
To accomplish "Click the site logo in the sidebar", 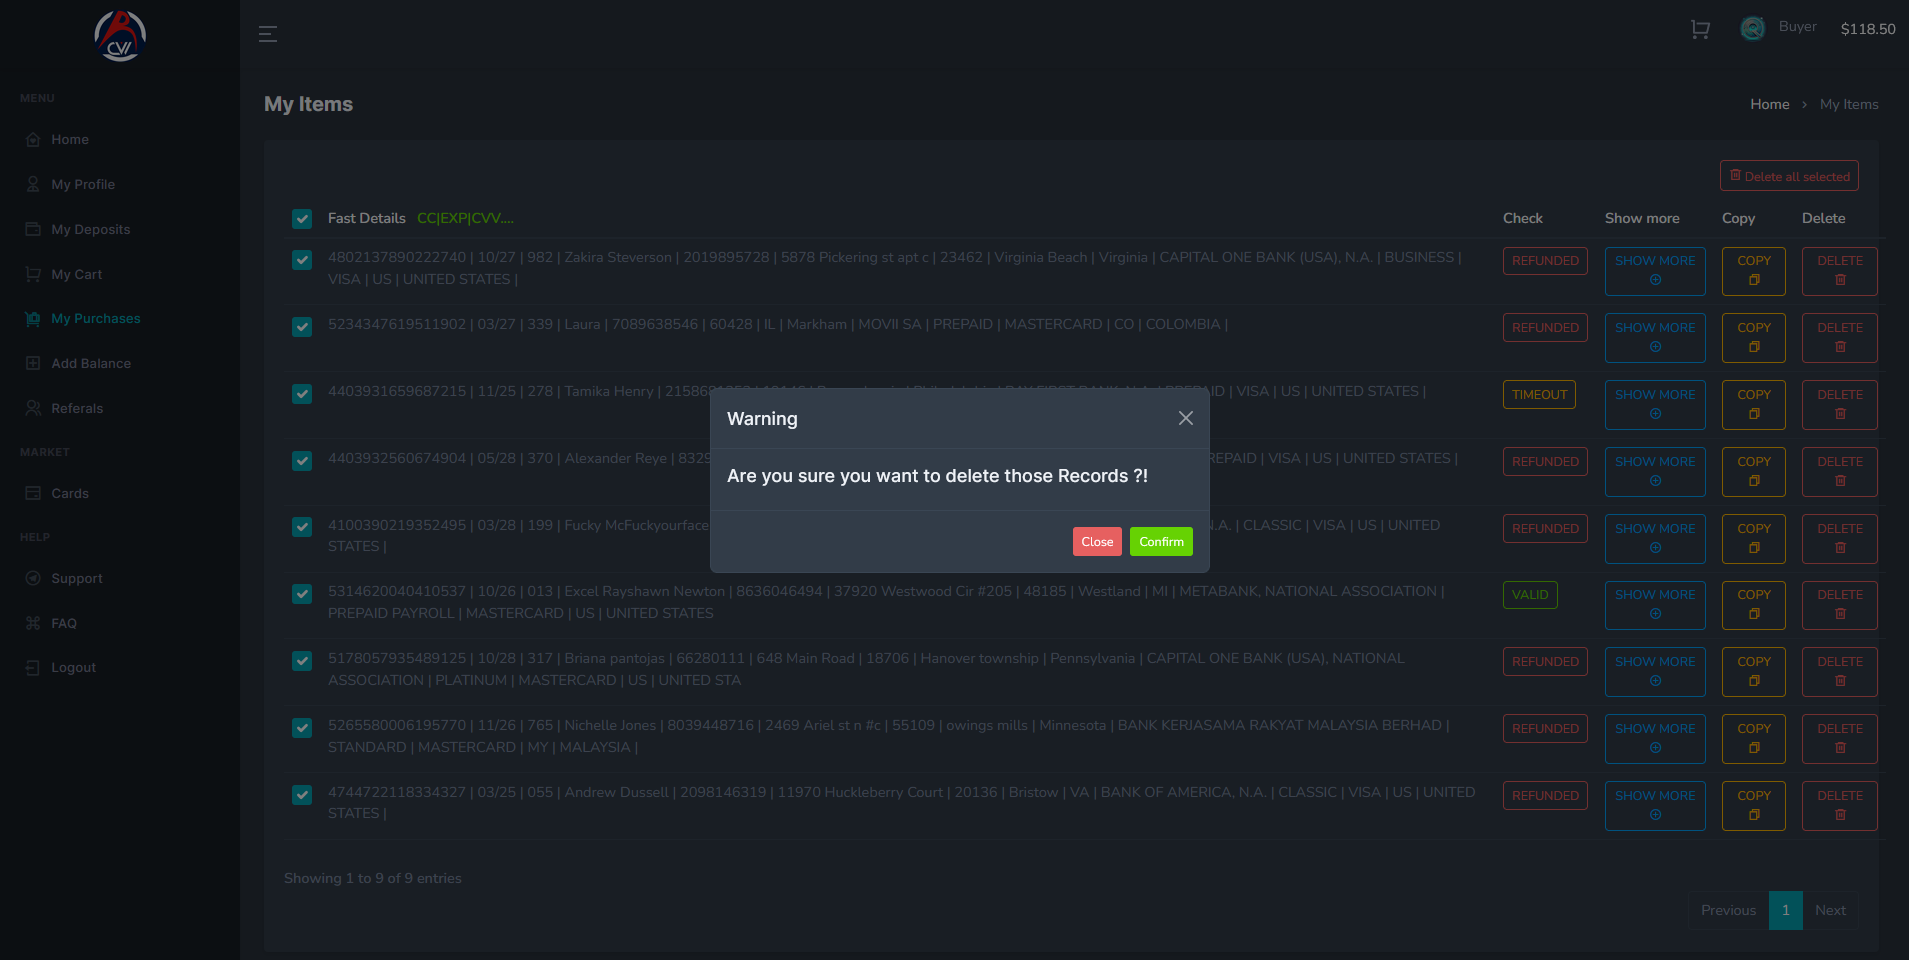I will click(120, 36).
